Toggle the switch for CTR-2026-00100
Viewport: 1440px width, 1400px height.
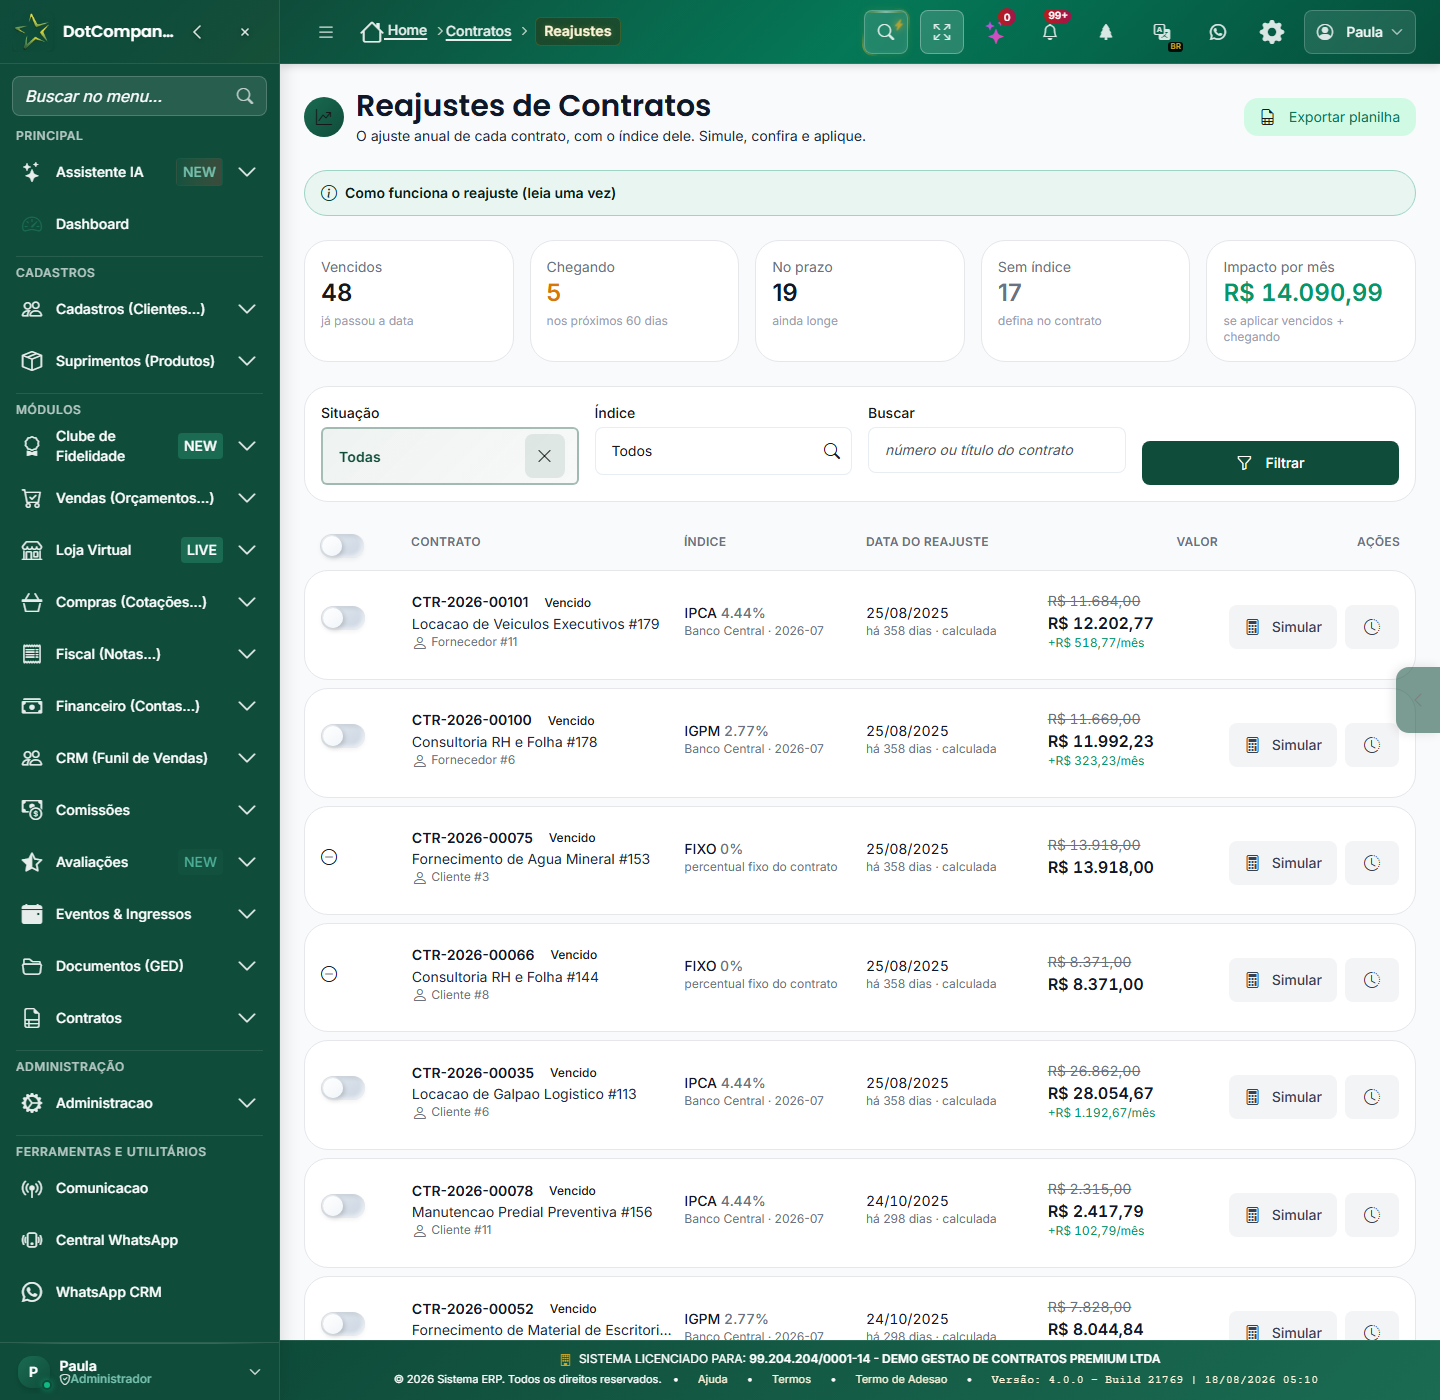point(342,736)
